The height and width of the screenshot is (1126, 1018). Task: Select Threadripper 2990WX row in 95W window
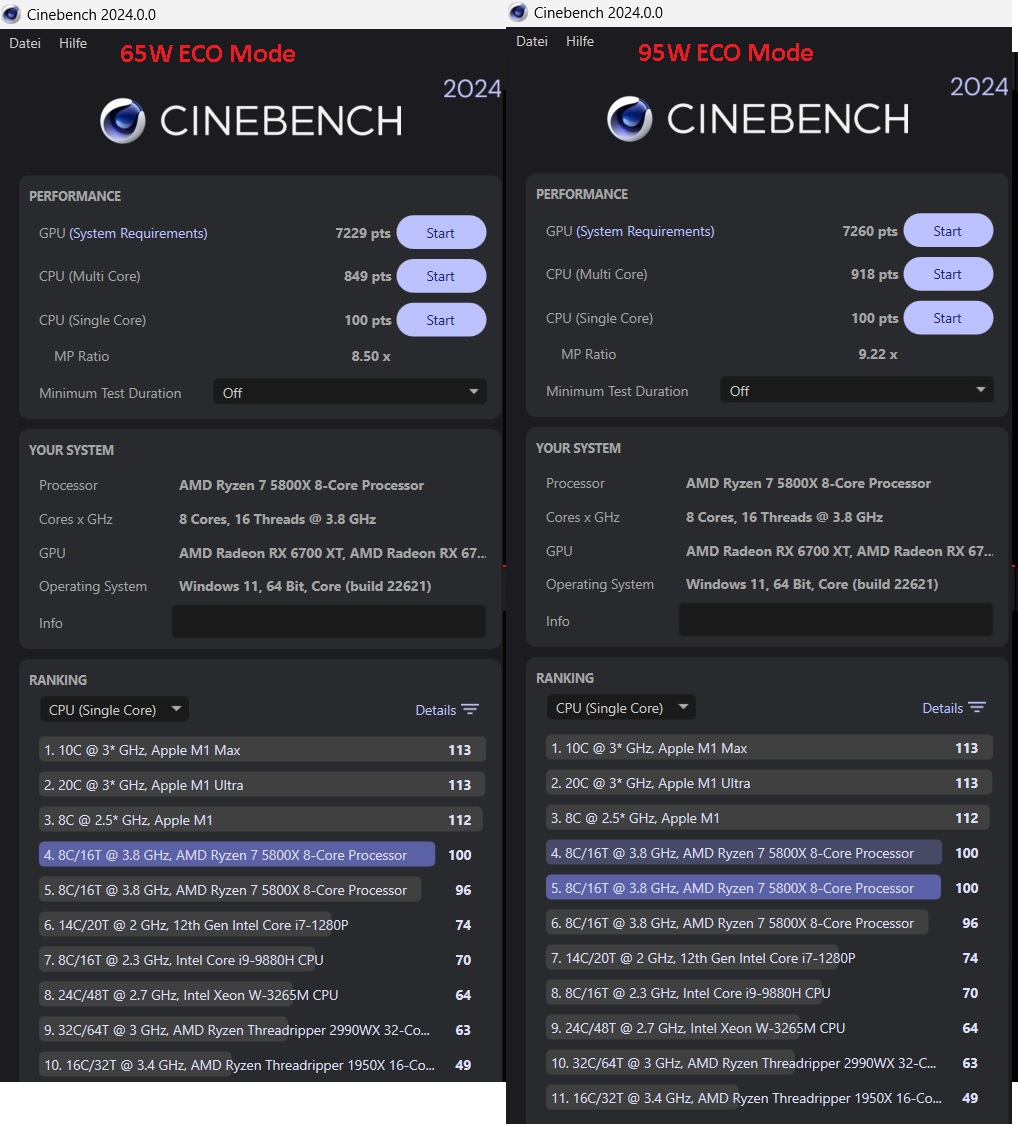click(769, 1063)
